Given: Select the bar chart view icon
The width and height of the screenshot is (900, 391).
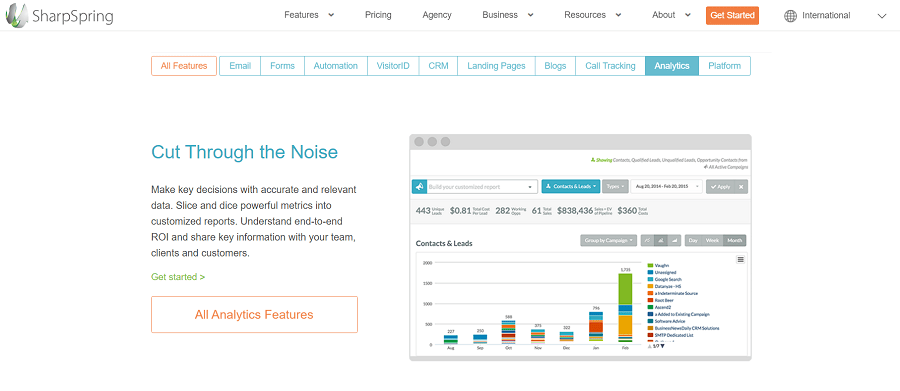Looking at the screenshot, I should pyautogui.click(x=661, y=241).
